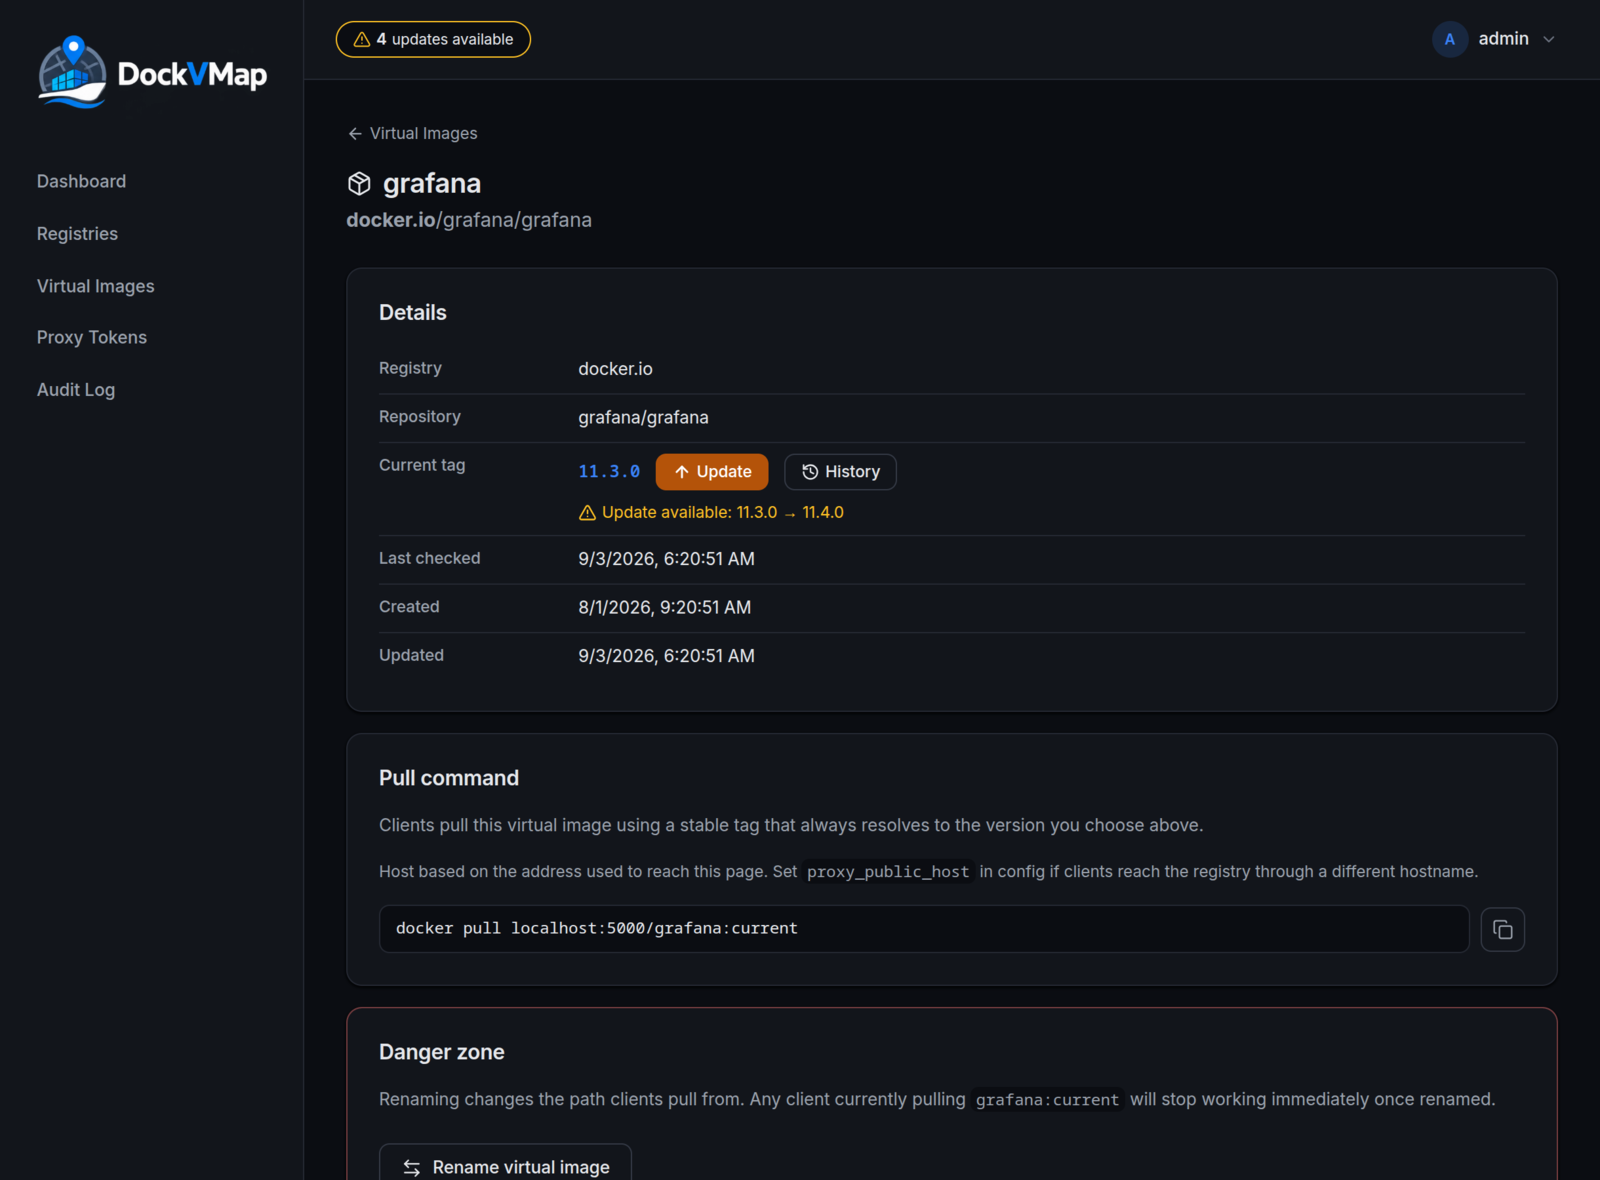Click new version 11.4.0 text
Screen dimensions: 1600x1180
823,512
